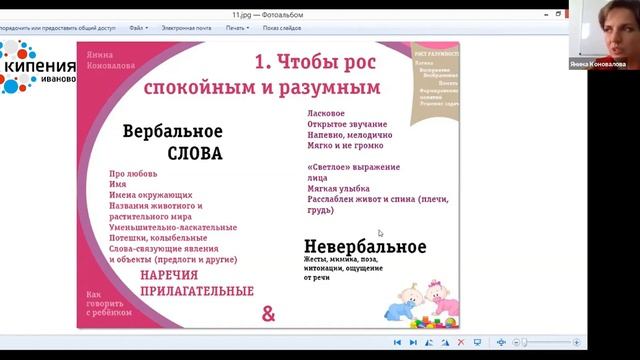Go to the next photo
This screenshot has height=360, width=640.
coord(413,342)
